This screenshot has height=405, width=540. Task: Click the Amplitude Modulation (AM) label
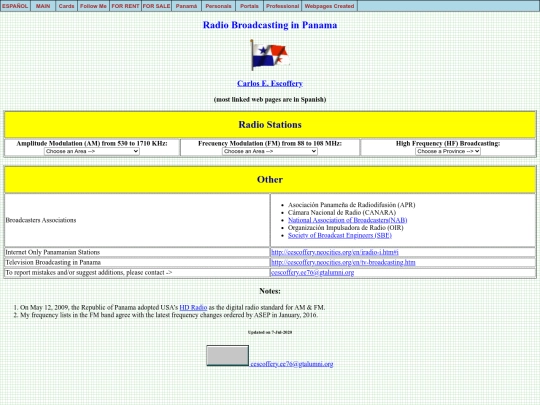click(92, 143)
